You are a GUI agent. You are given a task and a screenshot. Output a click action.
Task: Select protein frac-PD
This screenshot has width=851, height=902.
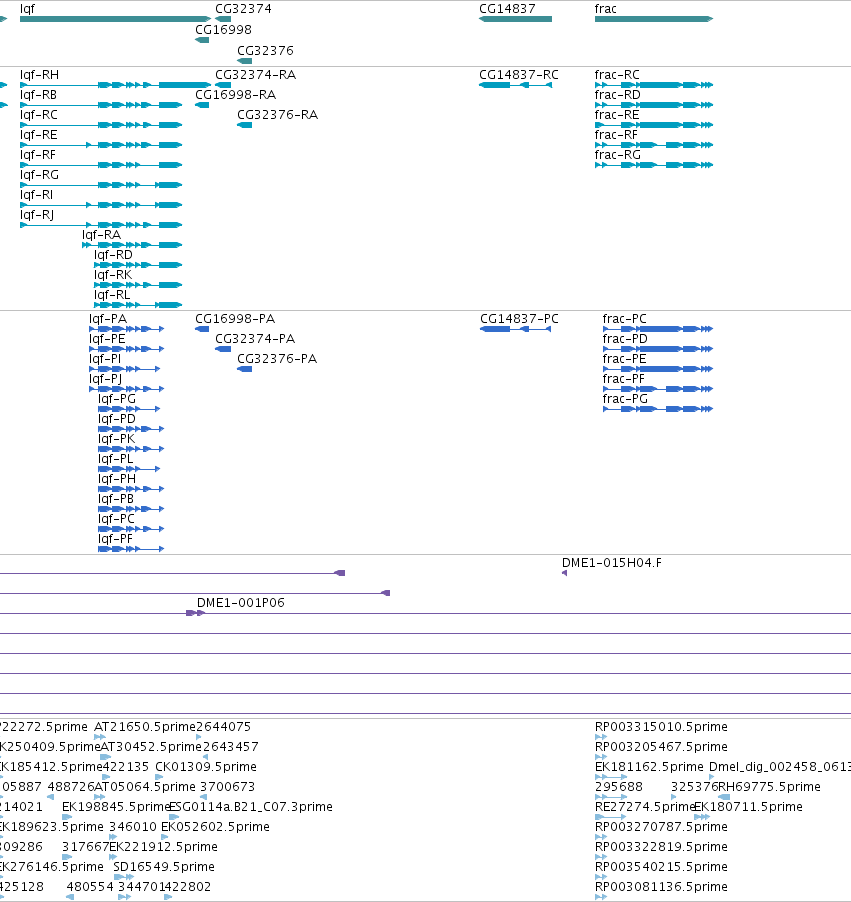pos(658,349)
